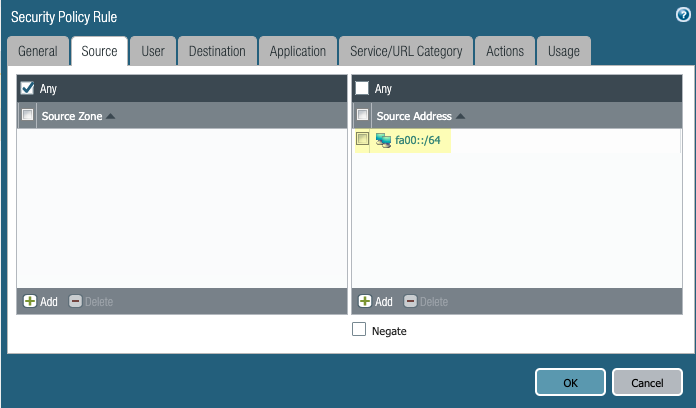Viewport: 696px width, 408px height.
Task: Sort by the Source Address column arrow
Action: click(460, 116)
